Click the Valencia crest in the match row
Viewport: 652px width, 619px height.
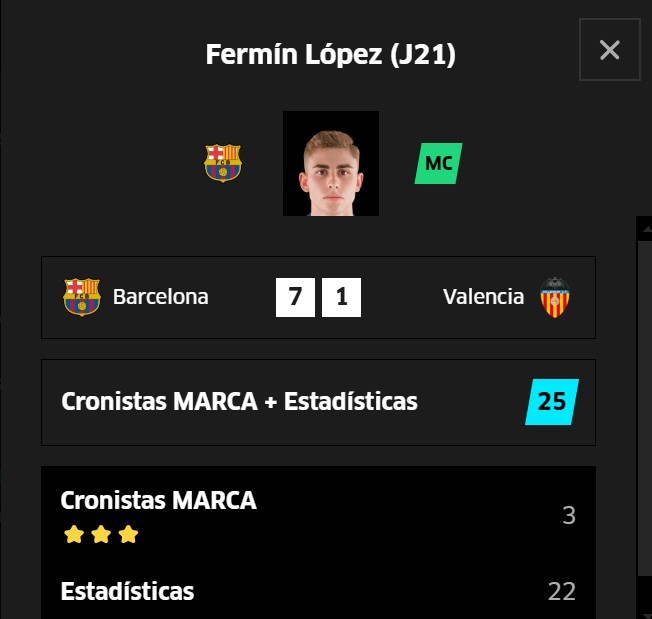tap(555, 297)
